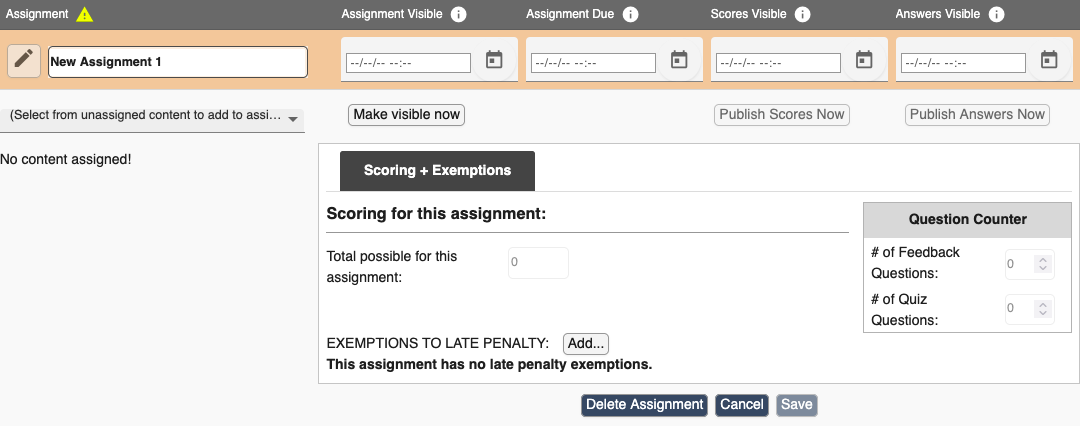Viewport: 1081px width, 426px height.
Task: Click the New Assignment 1 name field
Action: (178, 62)
